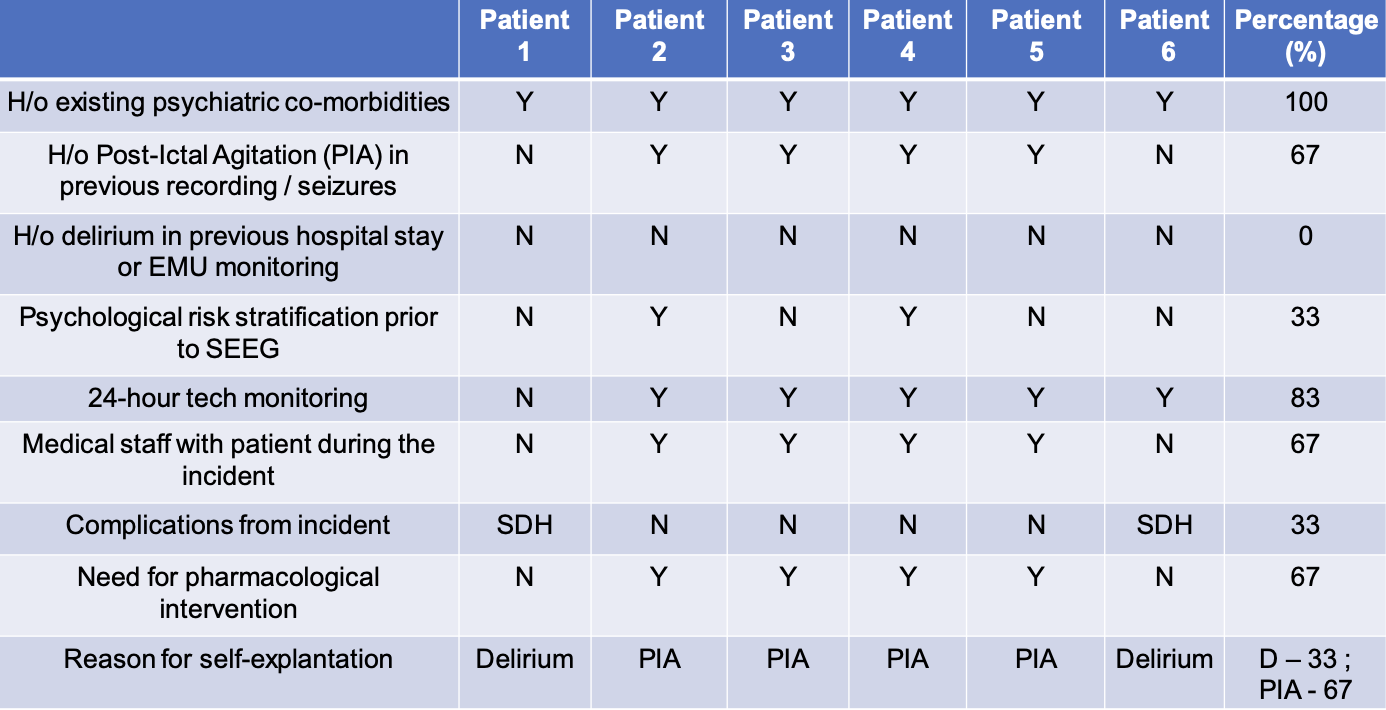Click the 'Complications from incident' row label
Viewport: 1386px width, 710px height.
228,526
